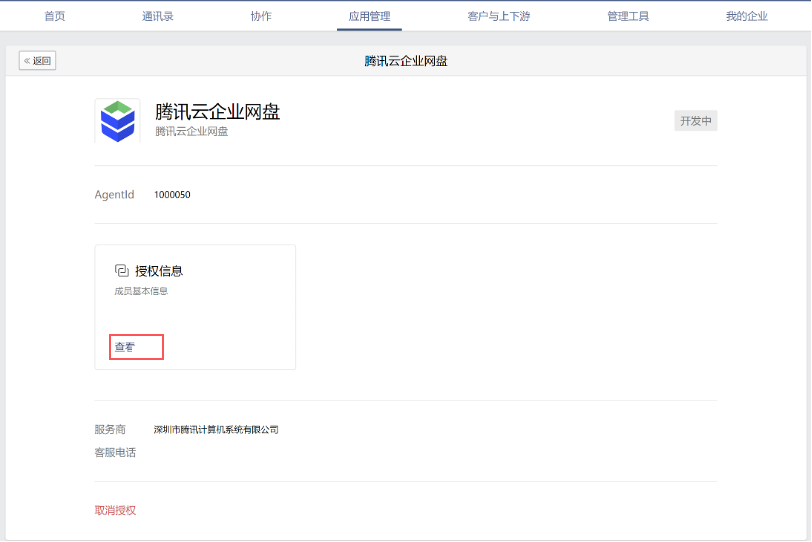Click the AgentId value 1000050
This screenshot has height=542, width=812.
(x=172, y=195)
